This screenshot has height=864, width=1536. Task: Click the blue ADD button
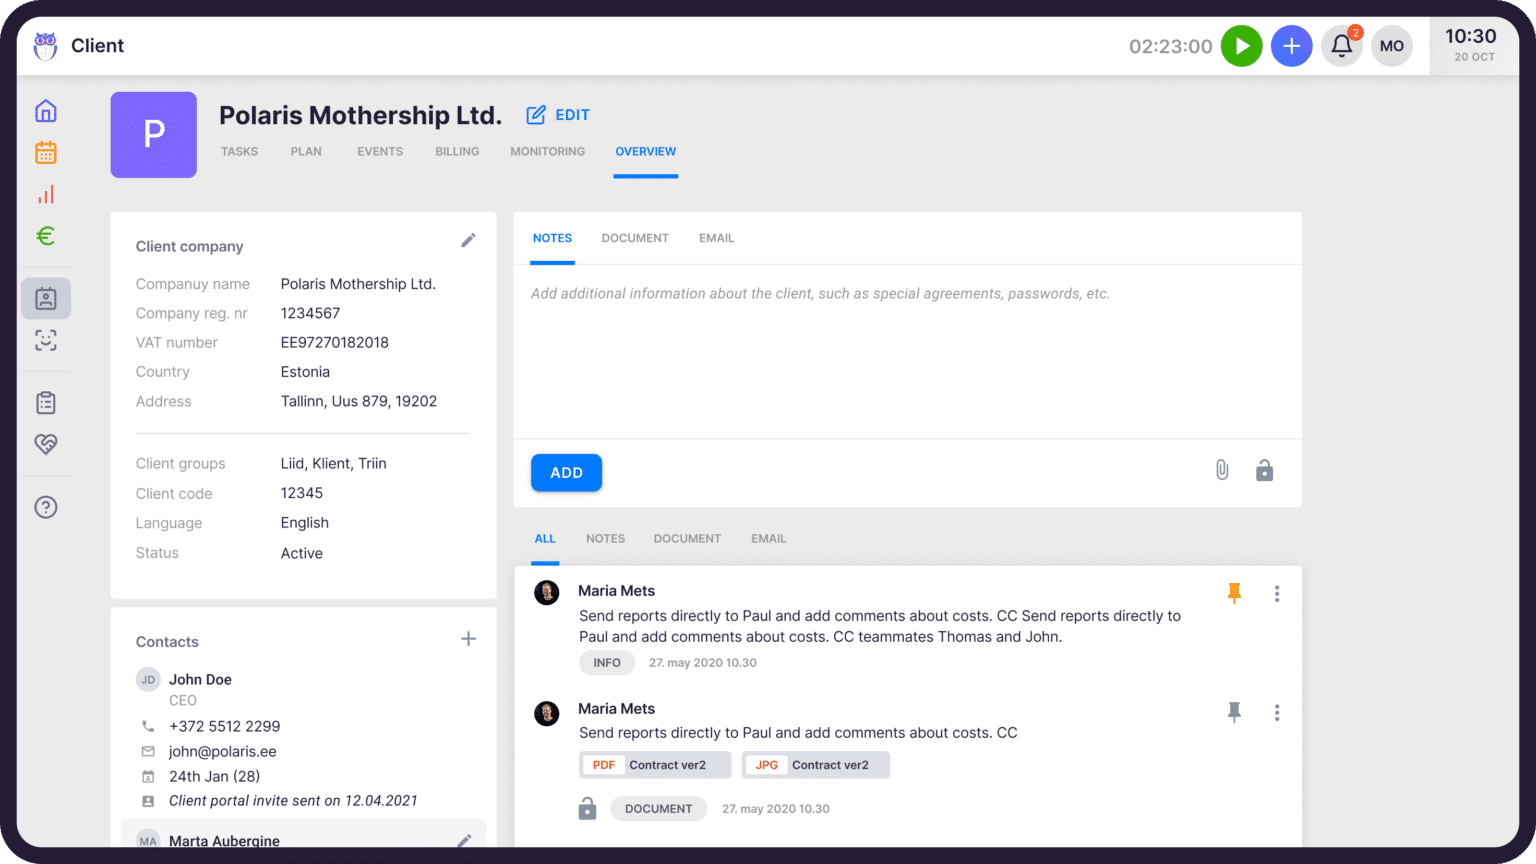(566, 473)
